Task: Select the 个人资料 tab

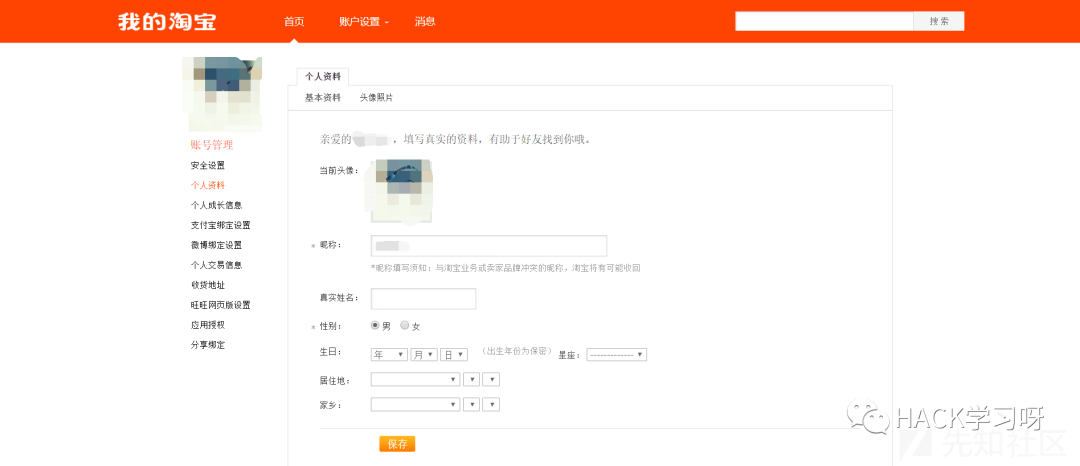Action: point(323,76)
